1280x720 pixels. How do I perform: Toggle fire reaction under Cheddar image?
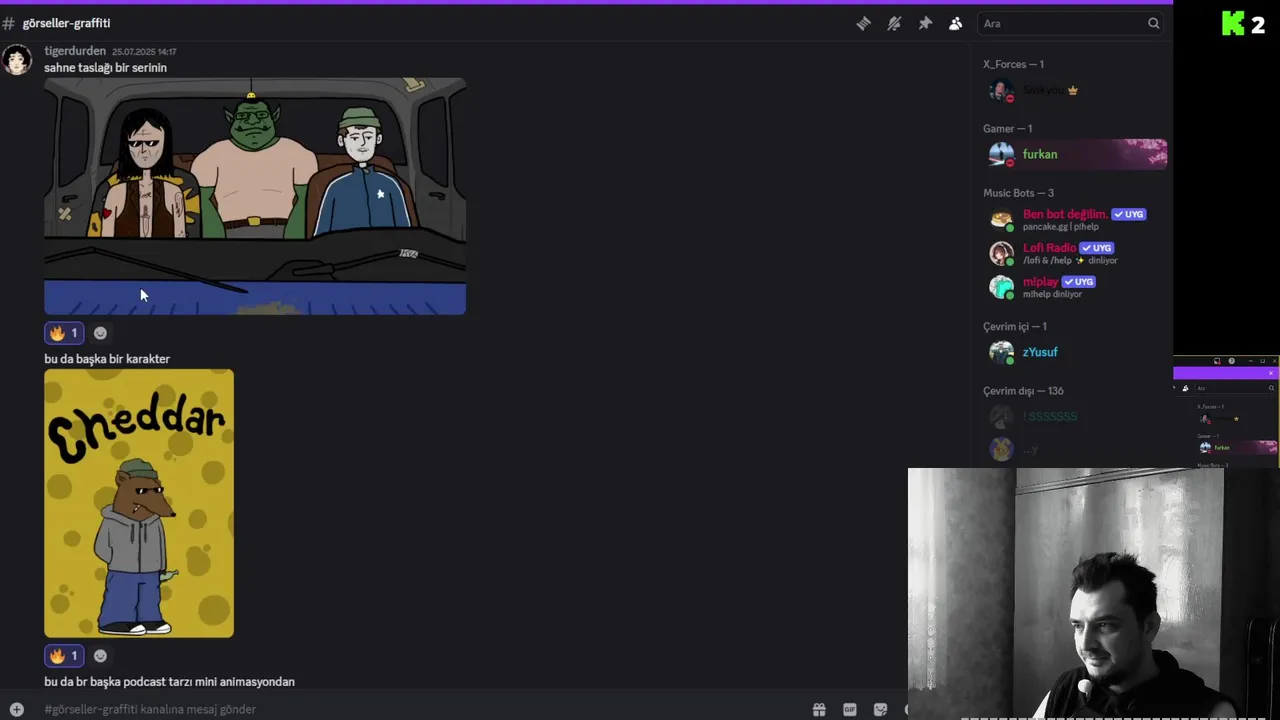click(x=64, y=656)
